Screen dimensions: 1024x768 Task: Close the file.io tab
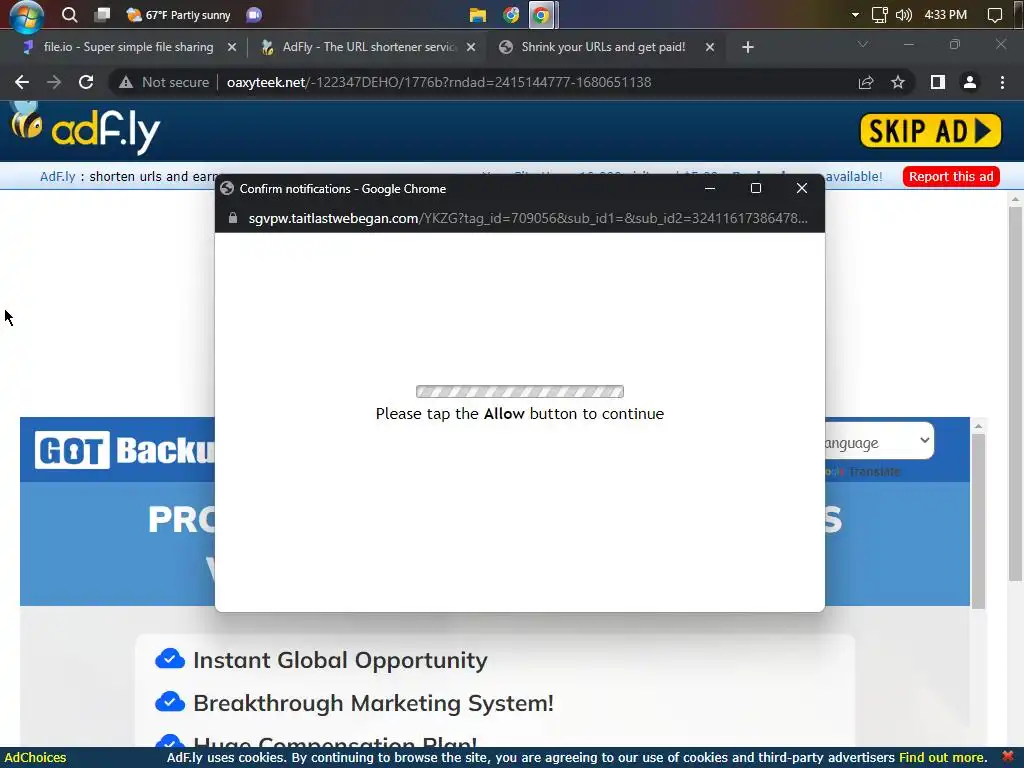[232, 47]
